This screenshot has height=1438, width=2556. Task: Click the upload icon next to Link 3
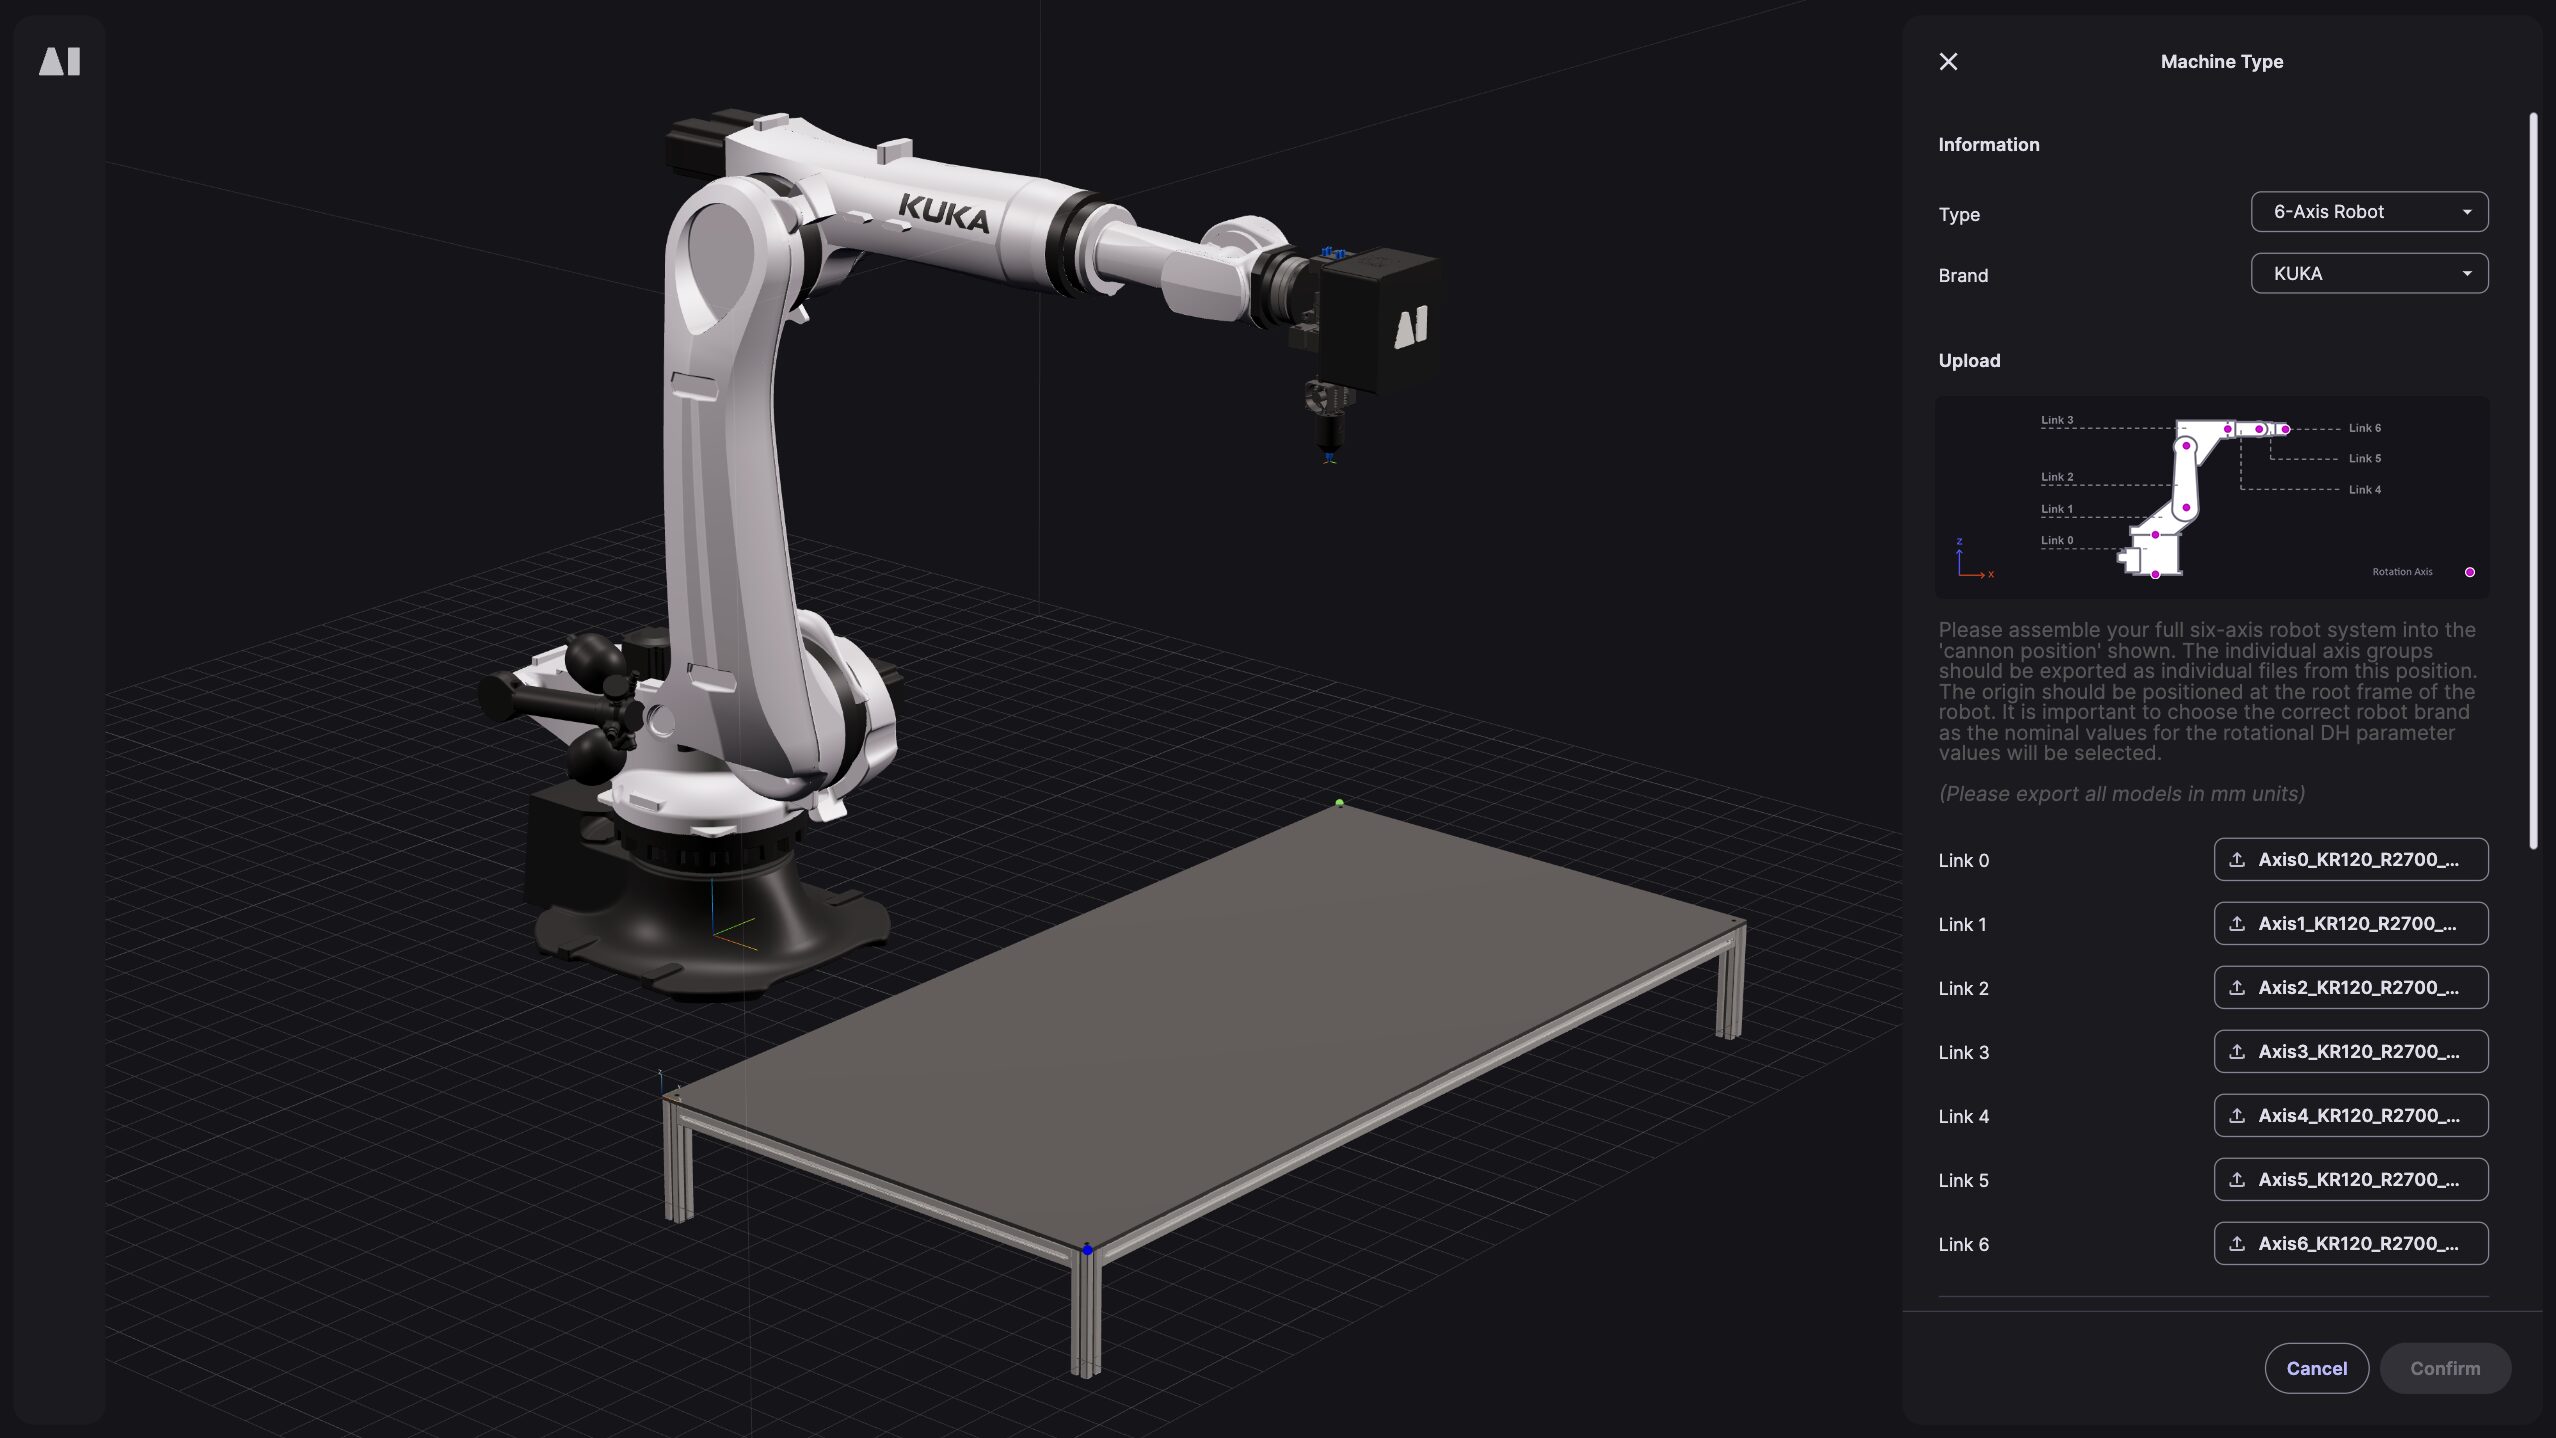[x=2239, y=1051]
